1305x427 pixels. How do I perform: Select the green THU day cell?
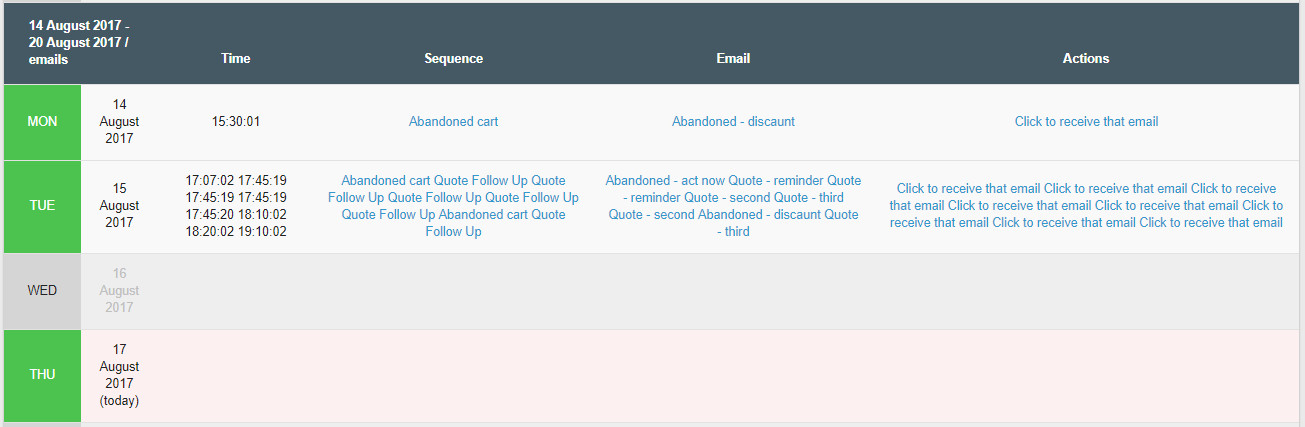[42, 375]
